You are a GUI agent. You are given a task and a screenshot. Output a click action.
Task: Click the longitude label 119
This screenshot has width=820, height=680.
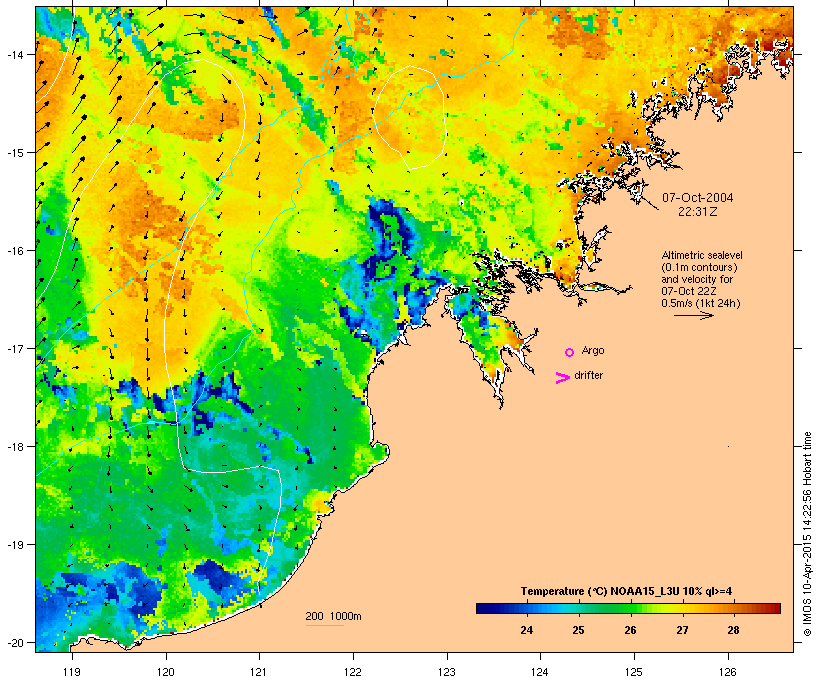72,672
